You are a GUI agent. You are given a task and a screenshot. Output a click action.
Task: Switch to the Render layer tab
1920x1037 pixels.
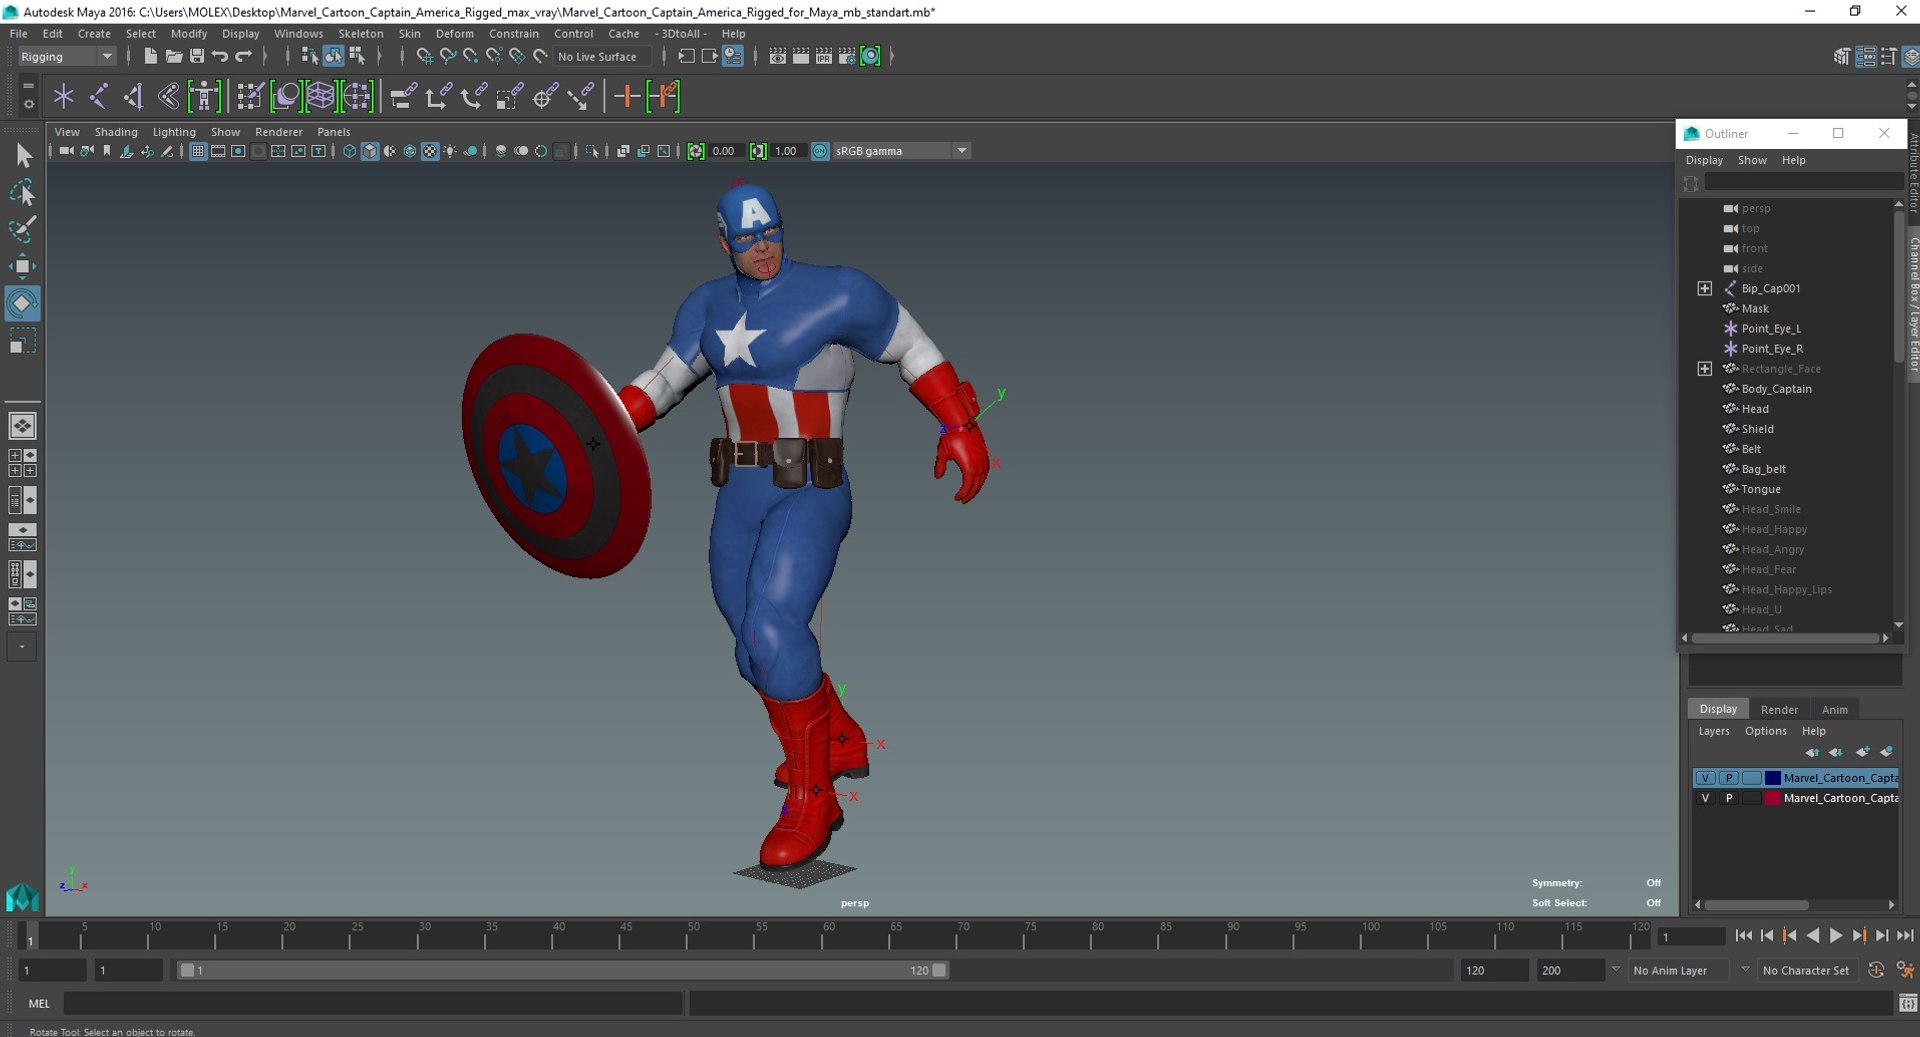pyautogui.click(x=1779, y=709)
